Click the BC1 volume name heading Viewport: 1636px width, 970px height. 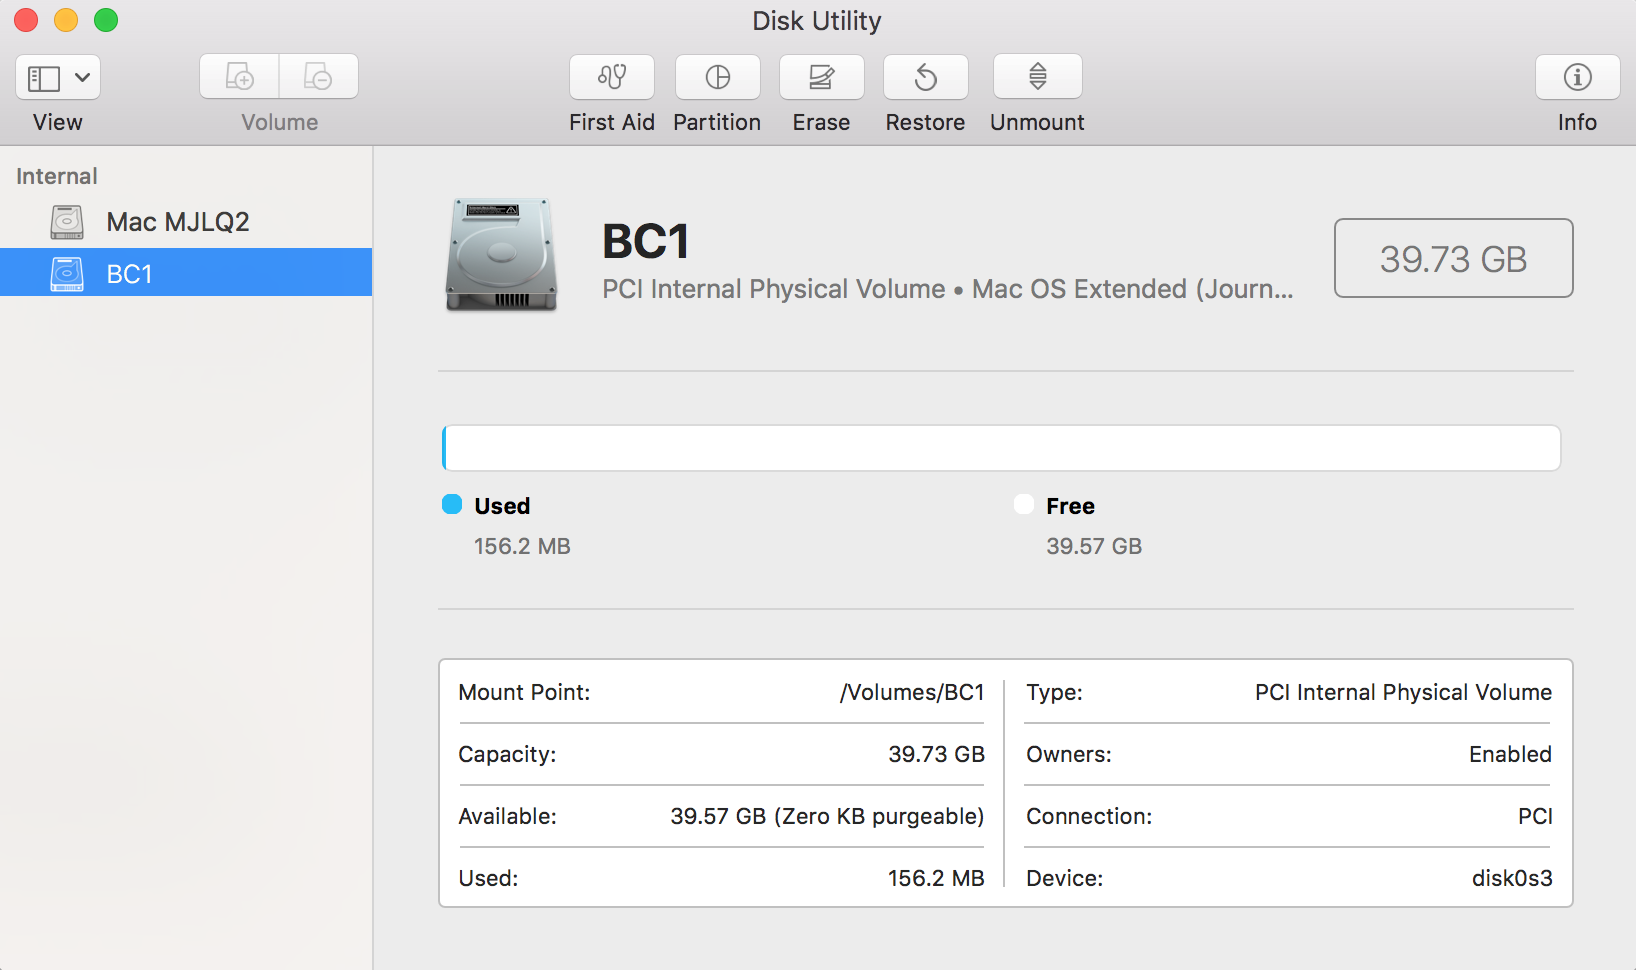click(x=646, y=241)
